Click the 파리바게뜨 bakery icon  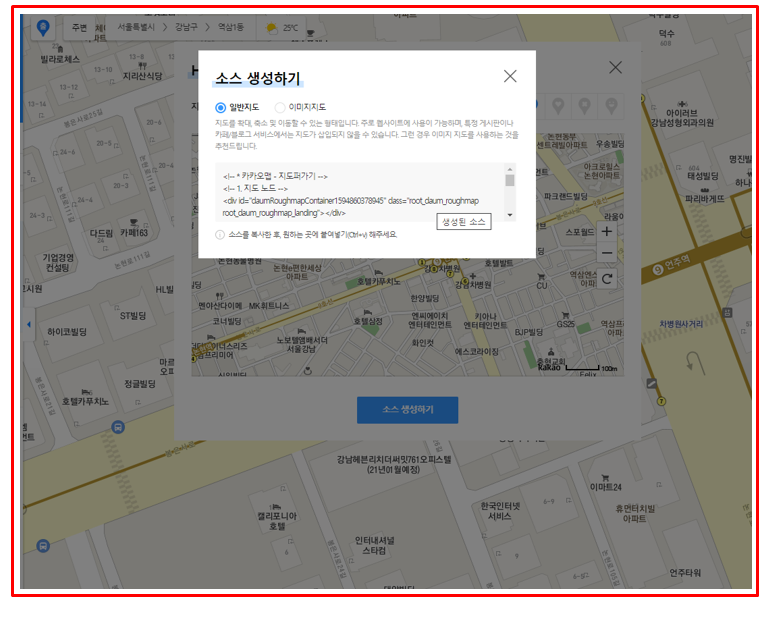click(705, 190)
